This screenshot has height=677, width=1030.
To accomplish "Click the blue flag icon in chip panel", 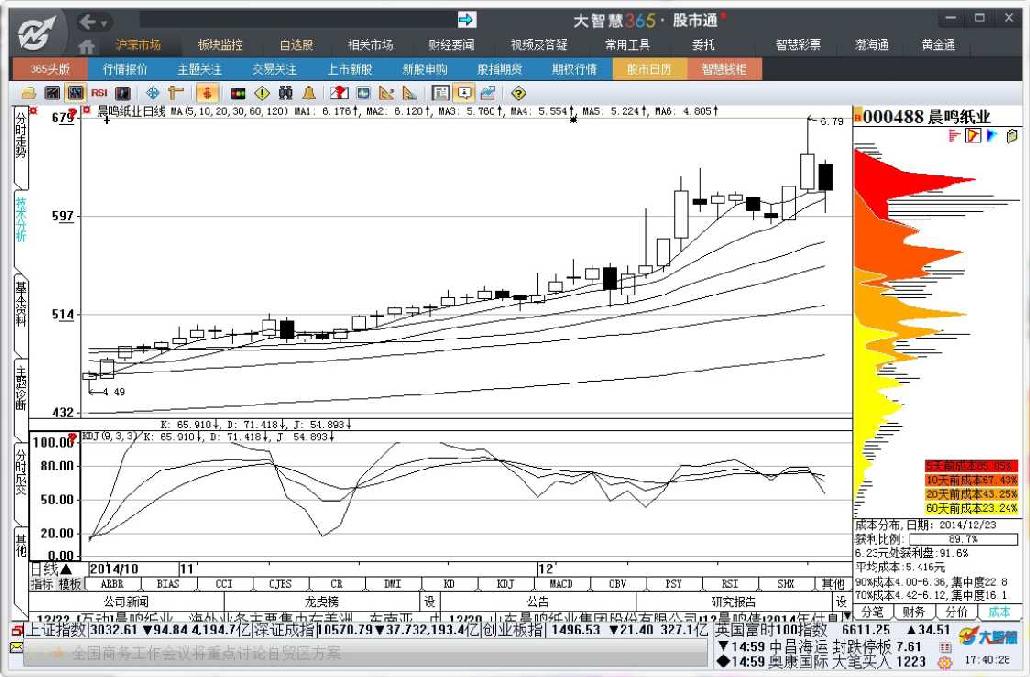I will (x=992, y=136).
